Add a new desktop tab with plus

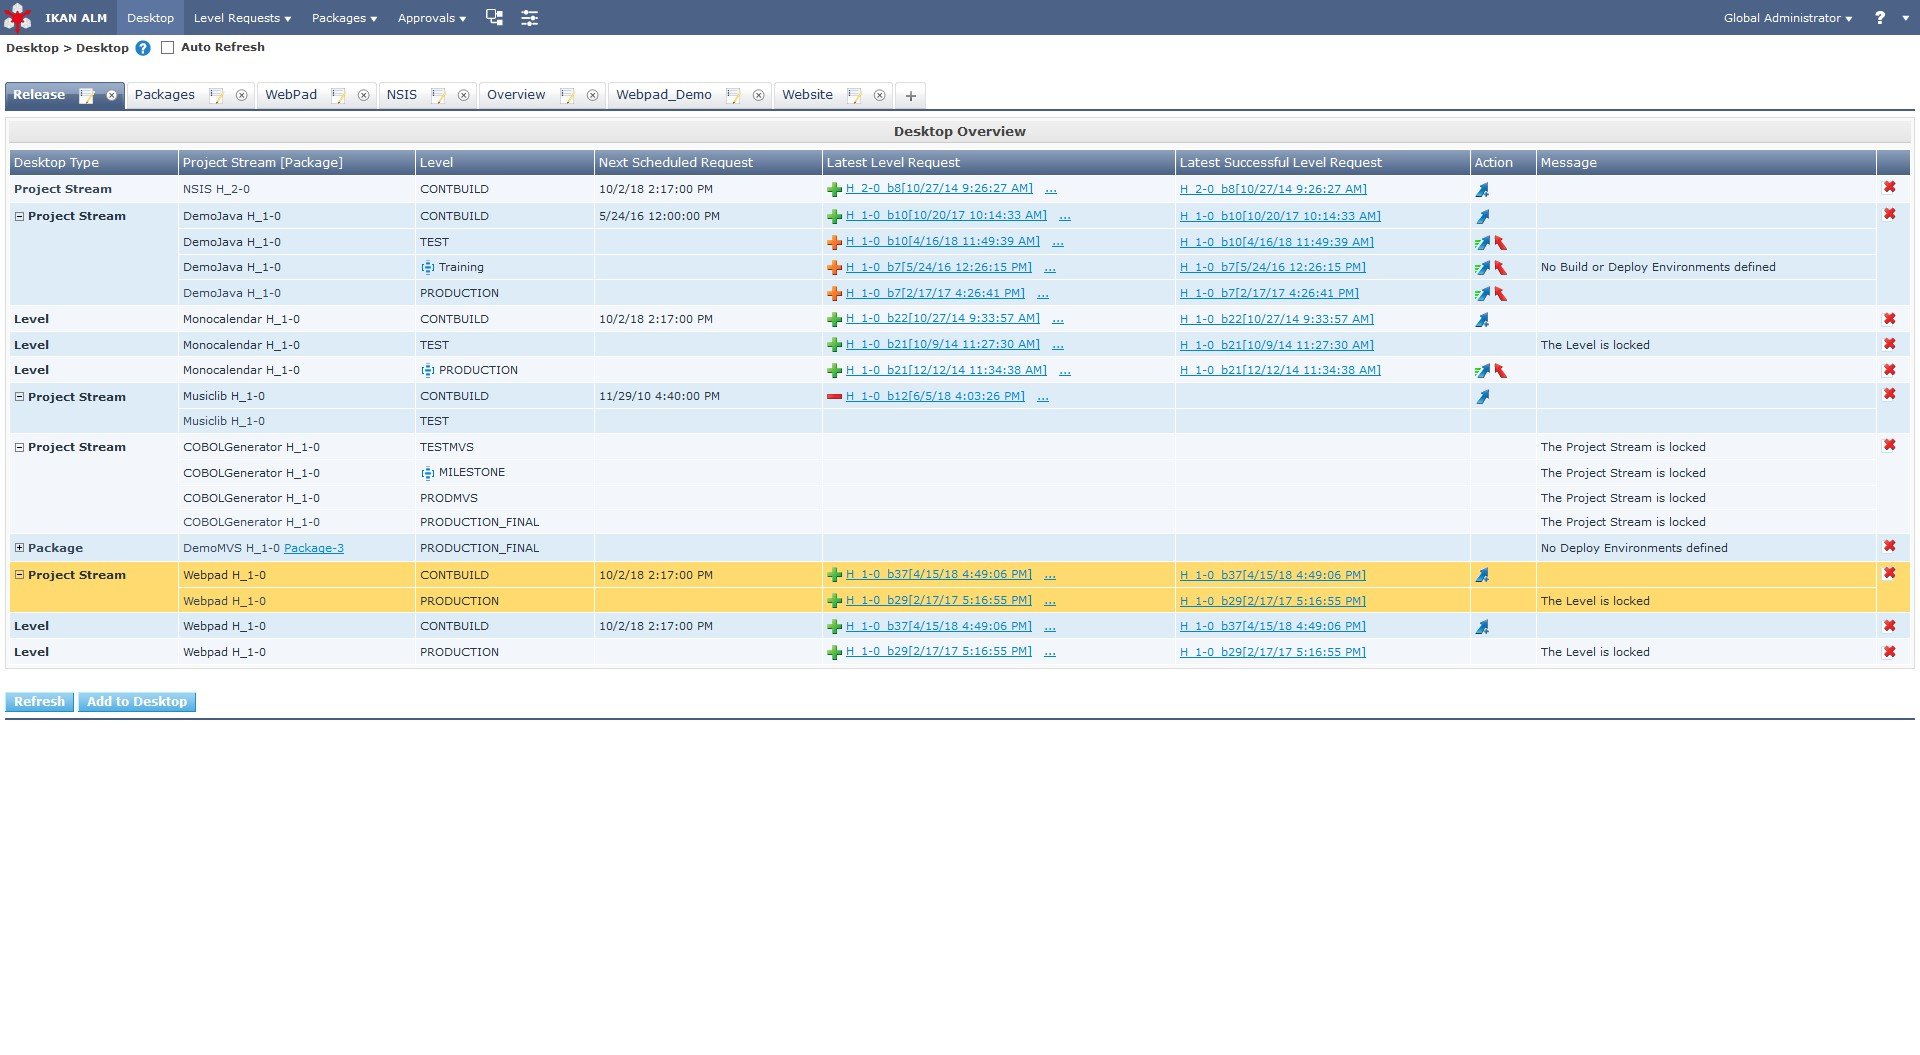click(x=911, y=96)
